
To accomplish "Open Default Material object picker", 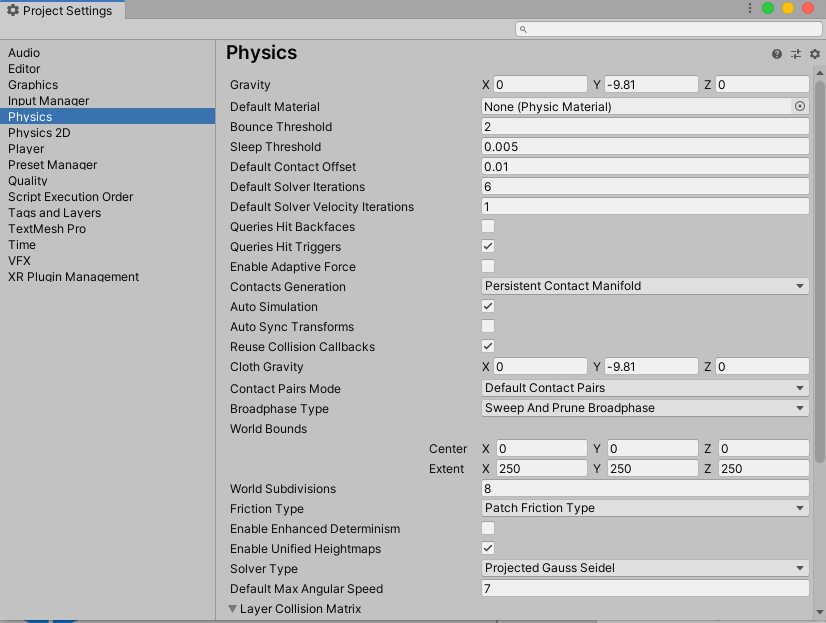I will (x=800, y=106).
